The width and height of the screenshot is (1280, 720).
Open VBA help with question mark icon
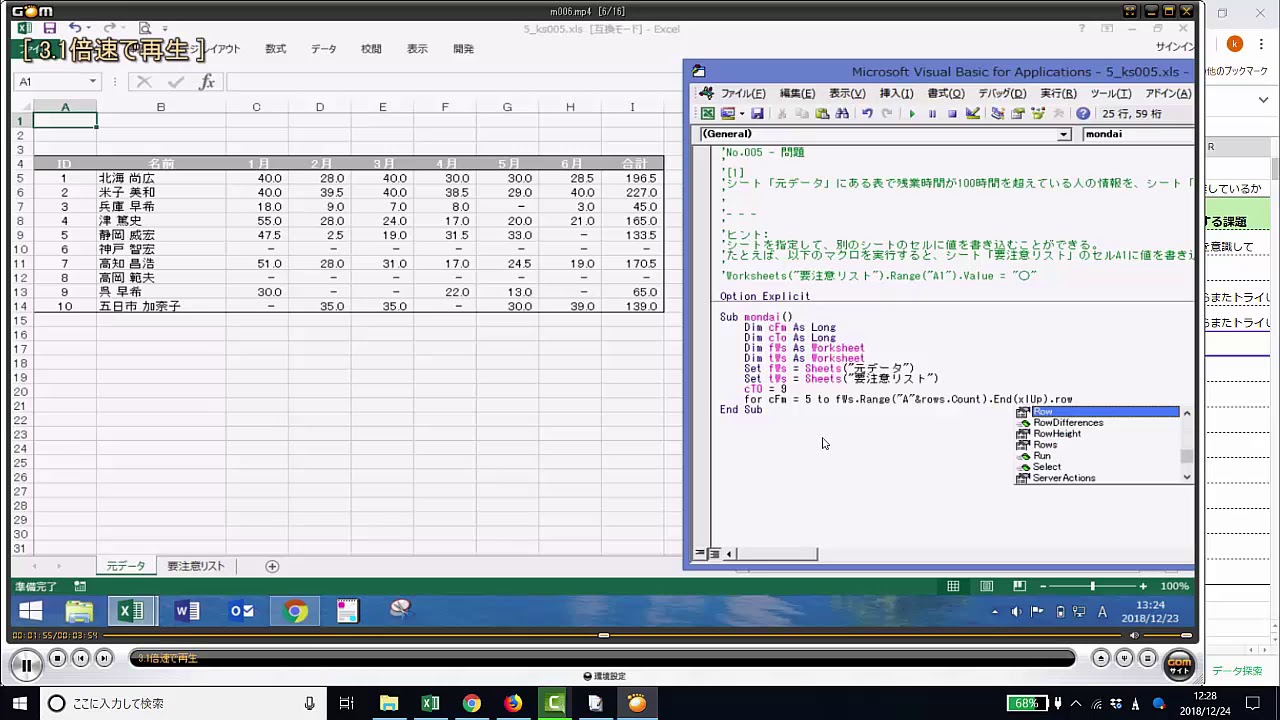[x=1083, y=114]
